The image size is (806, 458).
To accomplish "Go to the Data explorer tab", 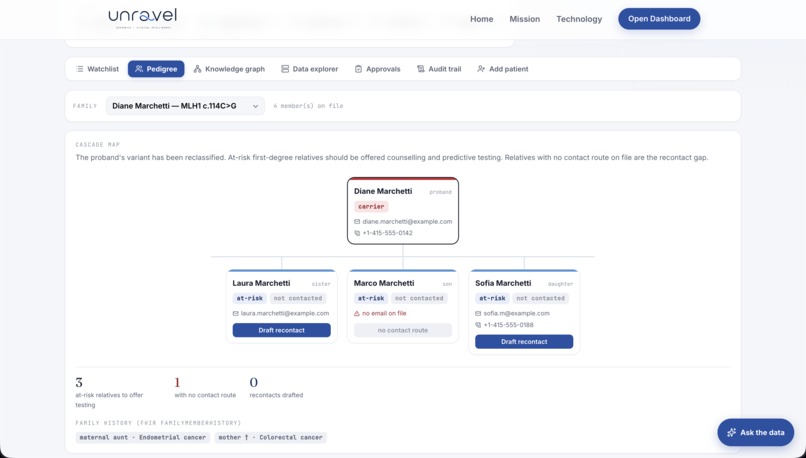I will click(x=309, y=69).
